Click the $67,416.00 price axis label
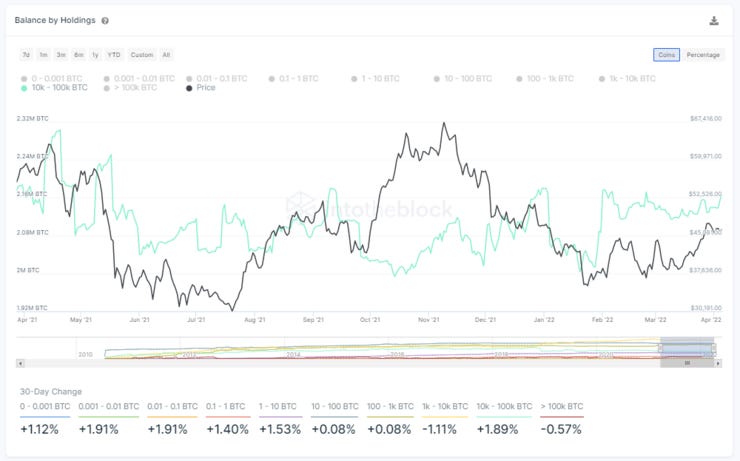Image resolution: width=740 pixels, height=461 pixels. 706,118
